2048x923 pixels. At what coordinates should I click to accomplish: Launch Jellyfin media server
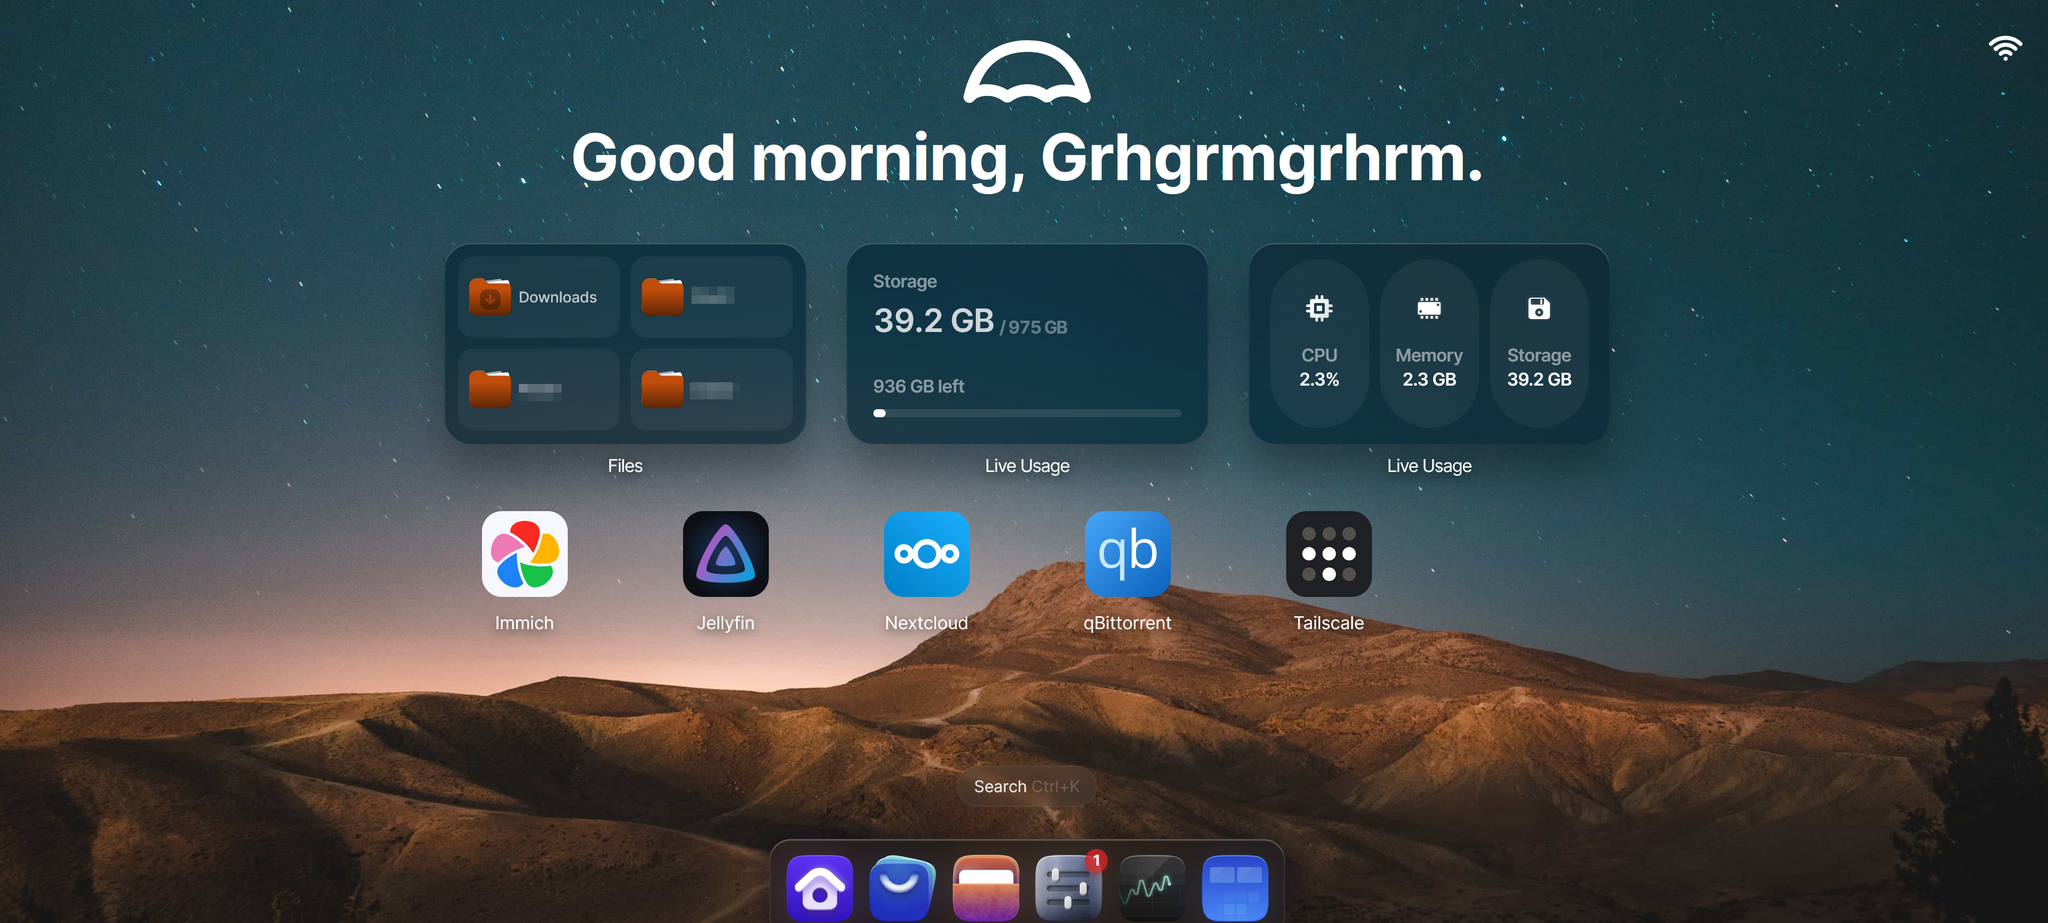point(725,554)
